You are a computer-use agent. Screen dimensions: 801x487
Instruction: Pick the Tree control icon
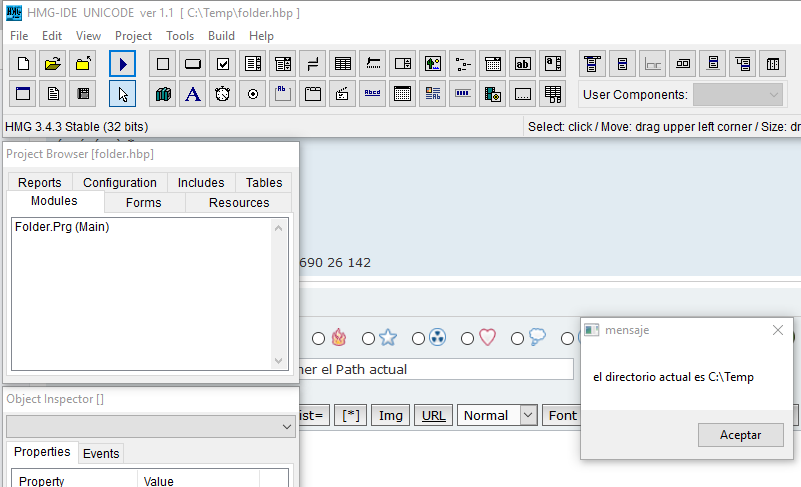click(x=463, y=64)
